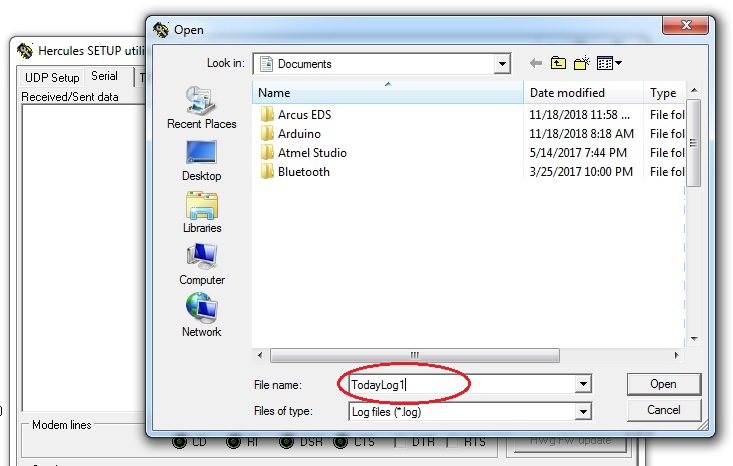Click the Received/Sent data area in Hercules
This screenshot has width=733, height=466.
[84, 257]
